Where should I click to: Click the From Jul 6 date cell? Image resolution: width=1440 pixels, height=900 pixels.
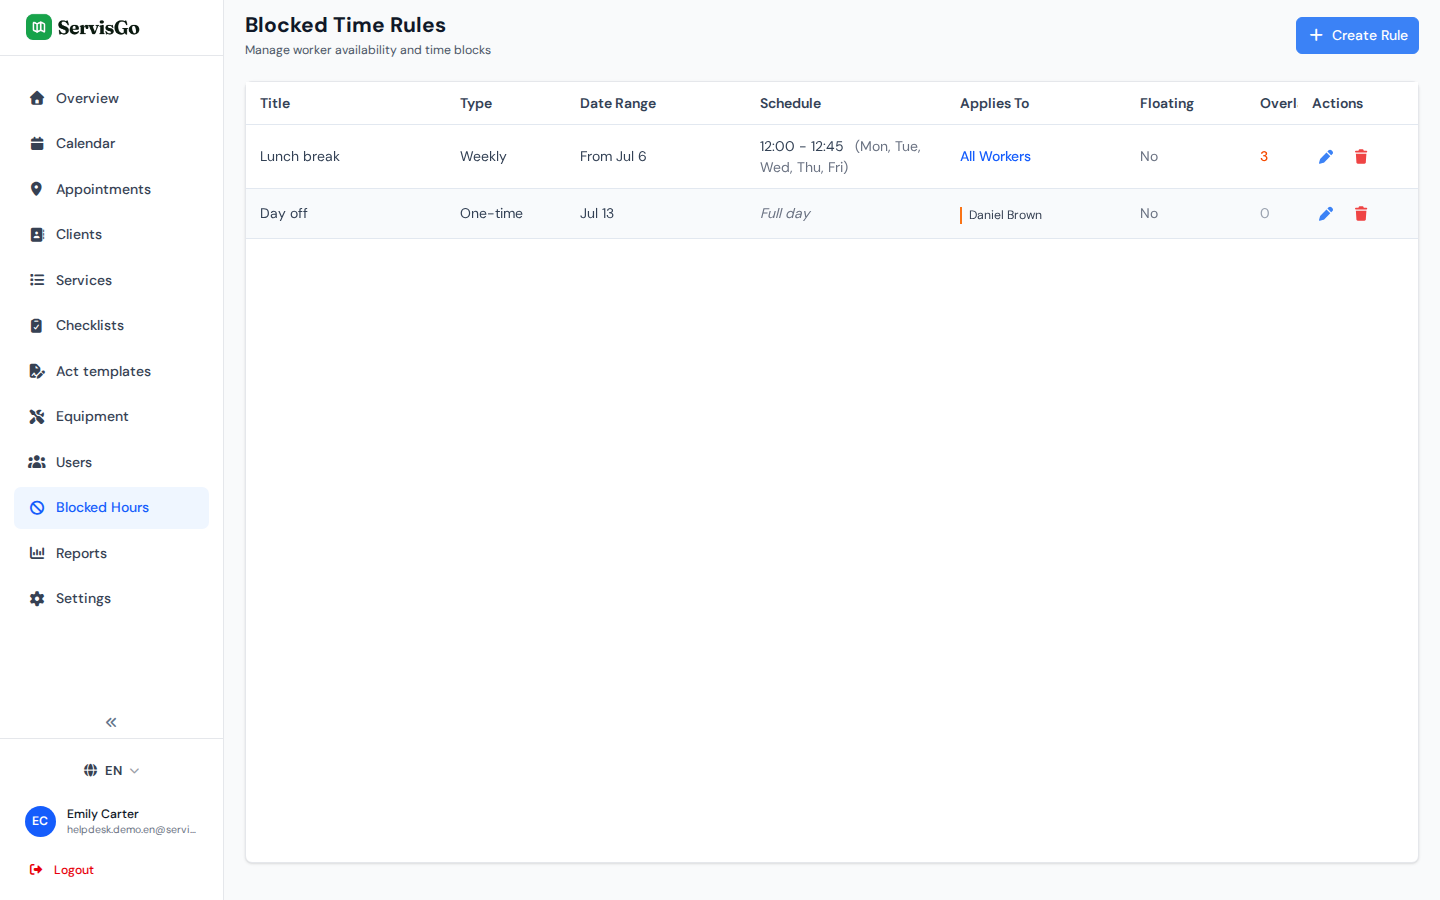coord(613,156)
